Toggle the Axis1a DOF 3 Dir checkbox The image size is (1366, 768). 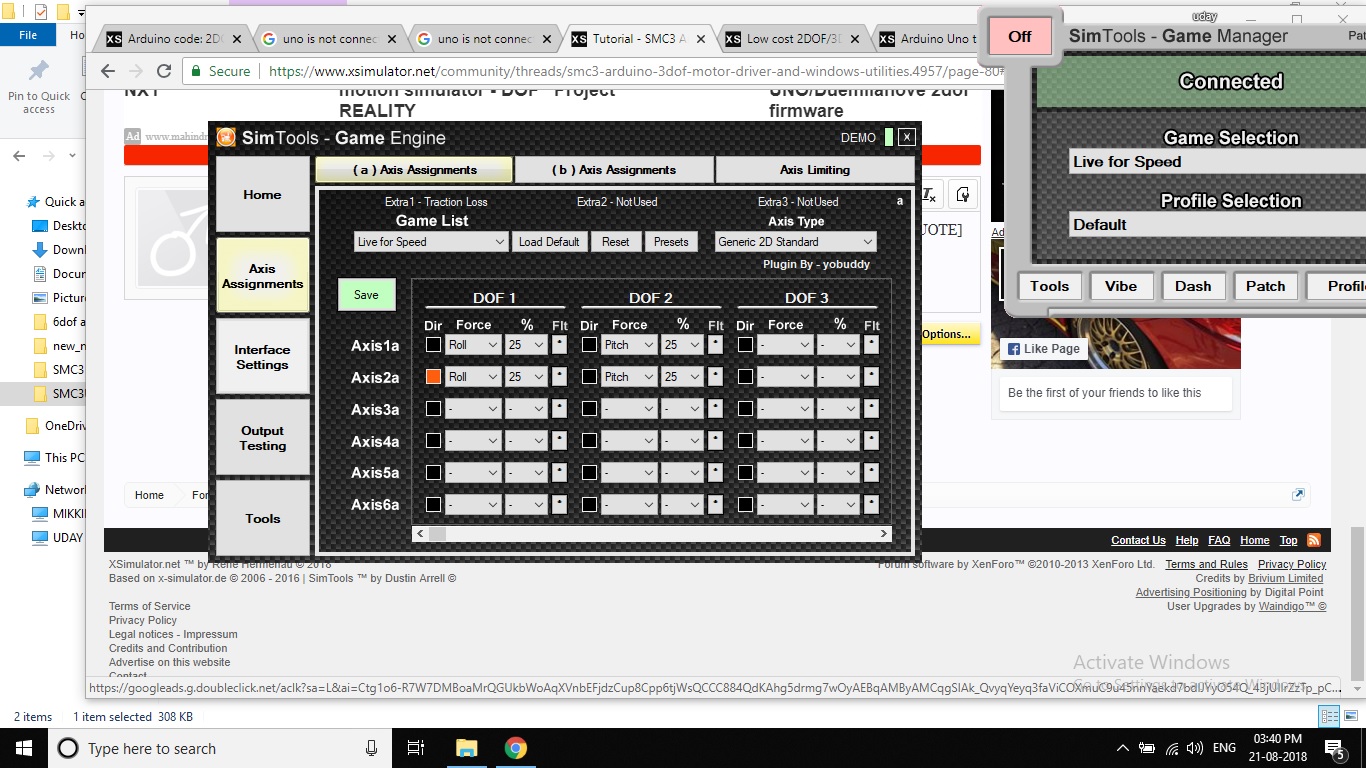[745, 345]
